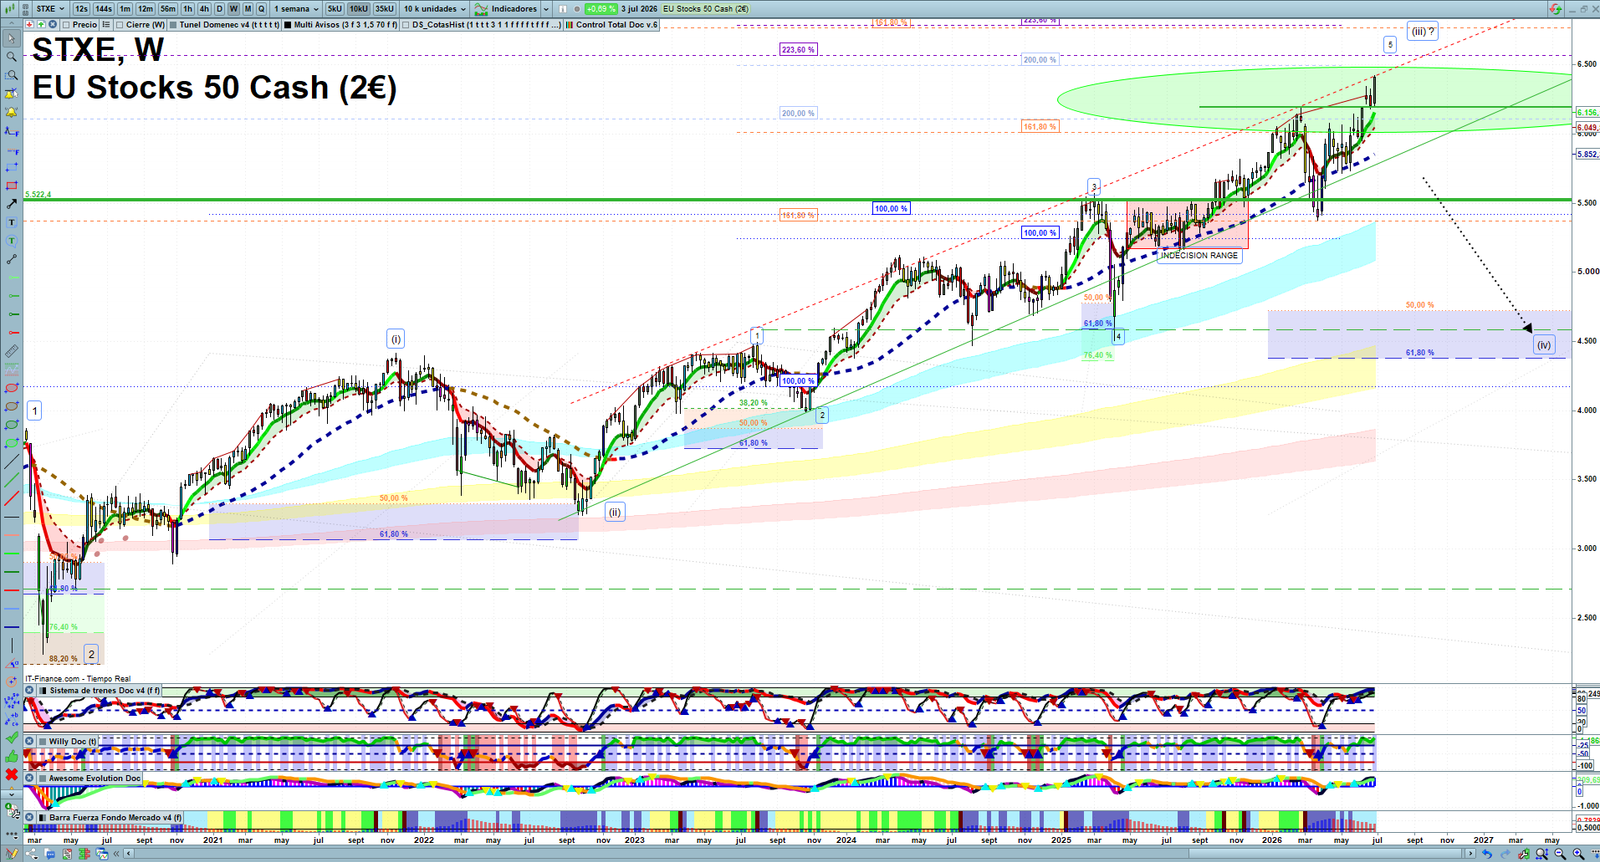Toggle the Precio checkbox
The width and height of the screenshot is (1600, 862).
tap(66, 24)
